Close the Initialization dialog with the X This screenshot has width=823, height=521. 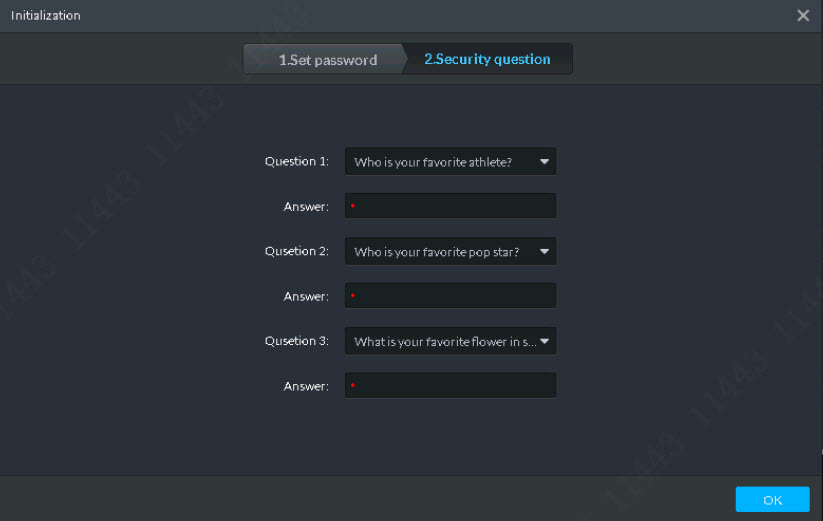[803, 16]
